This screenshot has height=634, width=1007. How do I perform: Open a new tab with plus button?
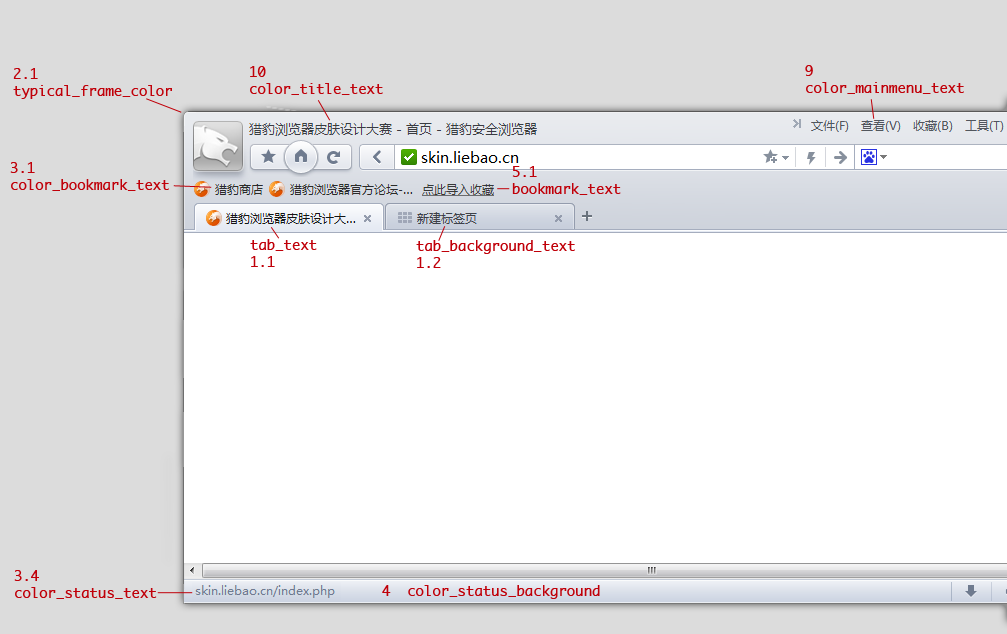tap(586, 216)
